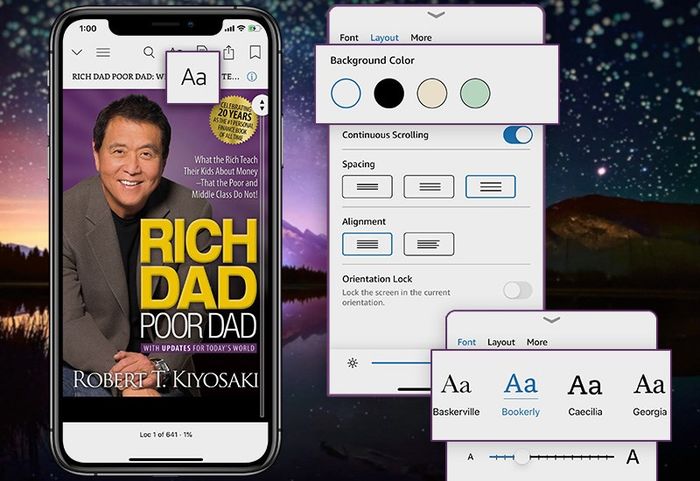
Task: Turn off Continuous Scrolling switch
Action: (x=517, y=135)
